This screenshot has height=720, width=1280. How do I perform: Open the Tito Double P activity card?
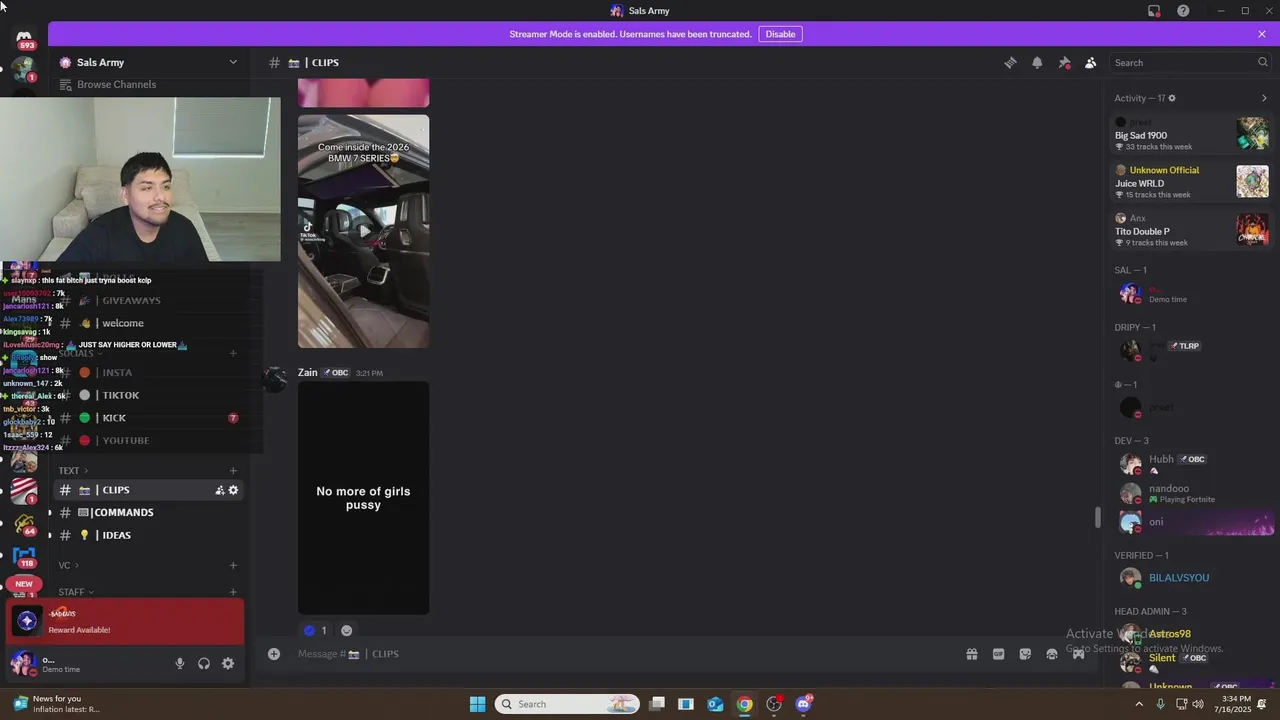click(x=1191, y=230)
